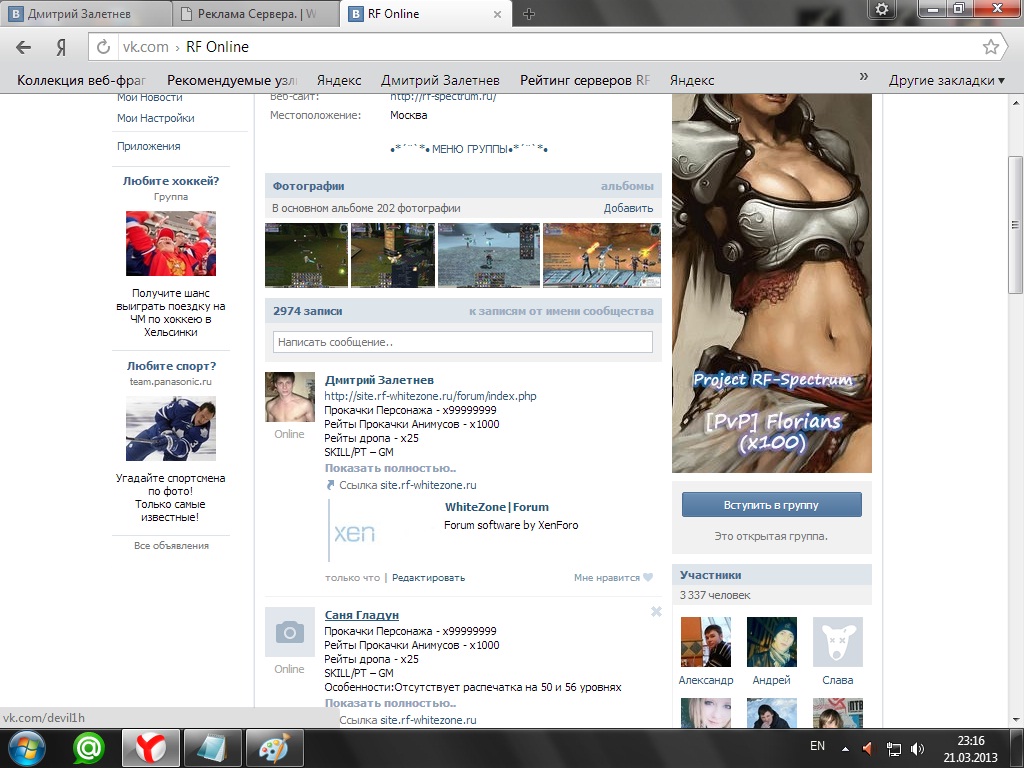The image size is (1024, 768).
Task: Expand Саня Гладун post Показать полностью
Action: coord(390,703)
